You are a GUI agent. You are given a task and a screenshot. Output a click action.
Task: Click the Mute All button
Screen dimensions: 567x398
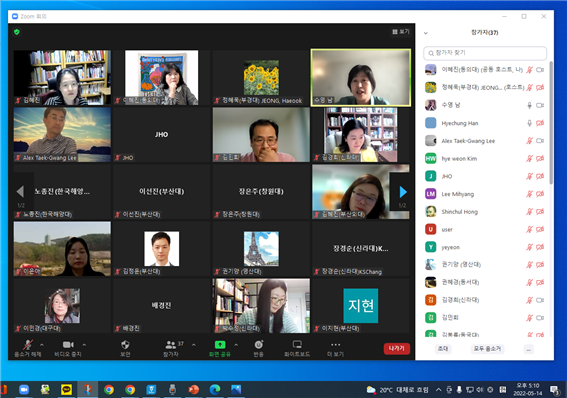tap(487, 349)
